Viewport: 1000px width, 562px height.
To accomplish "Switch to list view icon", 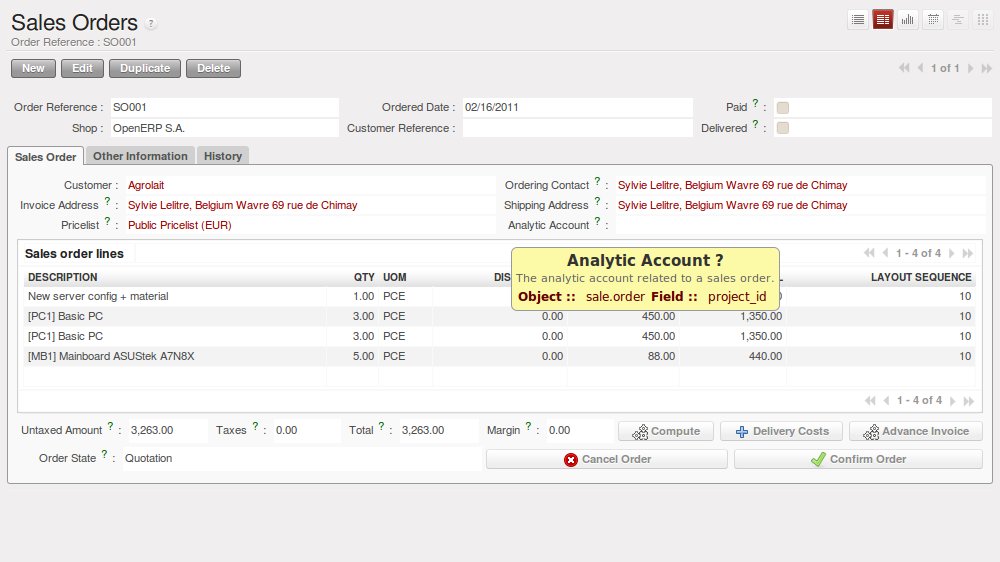I will (858, 20).
